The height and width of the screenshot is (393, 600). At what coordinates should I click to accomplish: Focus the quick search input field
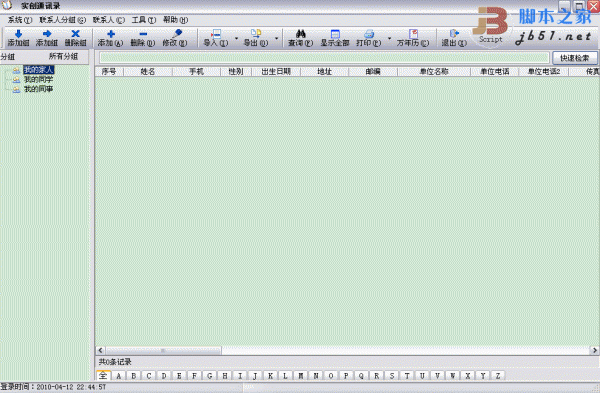pos(324,58)
